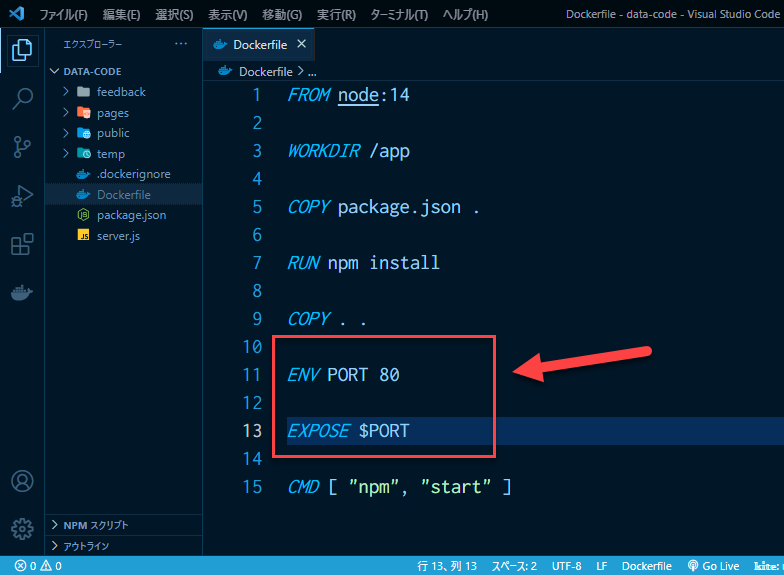Open the ターミナル(T) menu

click(399, 14)
